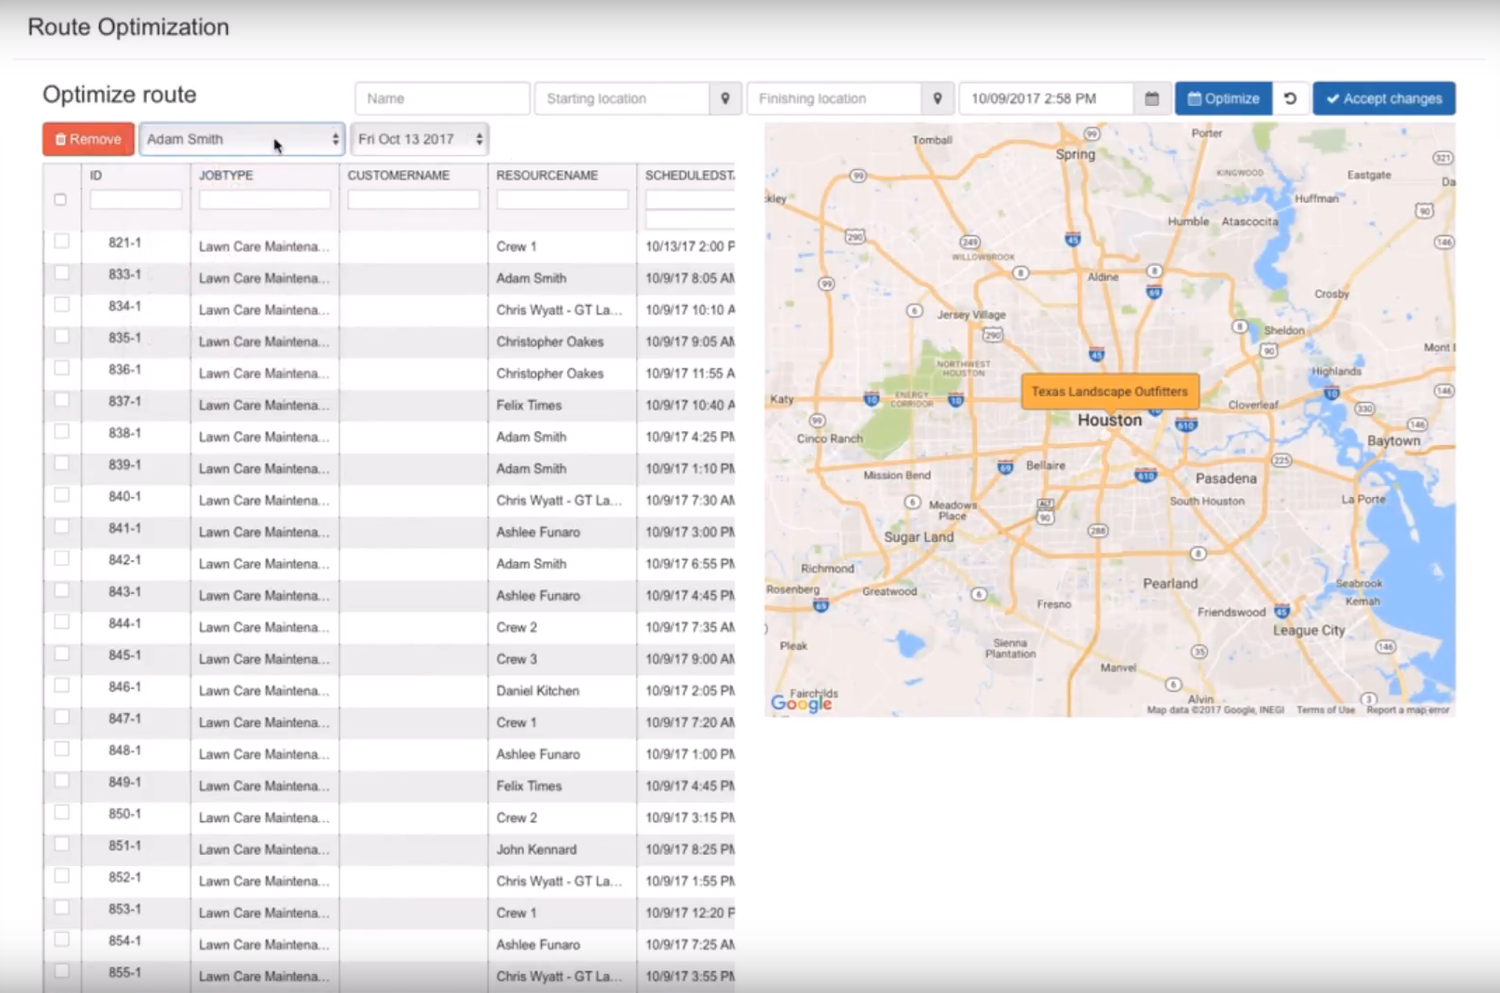
Task: Click the trash icon on the Remove button
Action: tap(60, 139)
